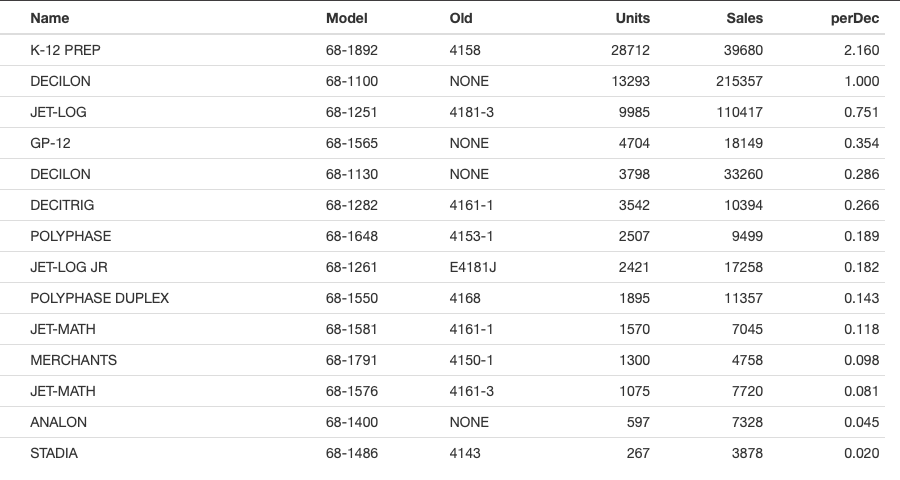Select the MERCHANTS name cell
This screenshot has height=480, width=900.
pyautogui.click(x=73, y=360)
